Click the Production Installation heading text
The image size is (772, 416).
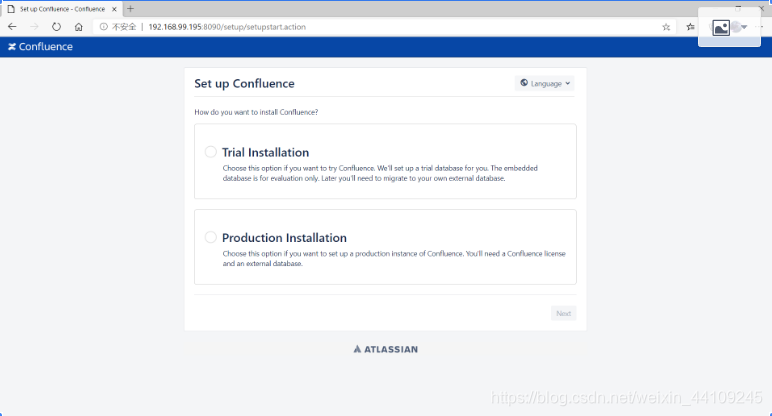[284, 238]
